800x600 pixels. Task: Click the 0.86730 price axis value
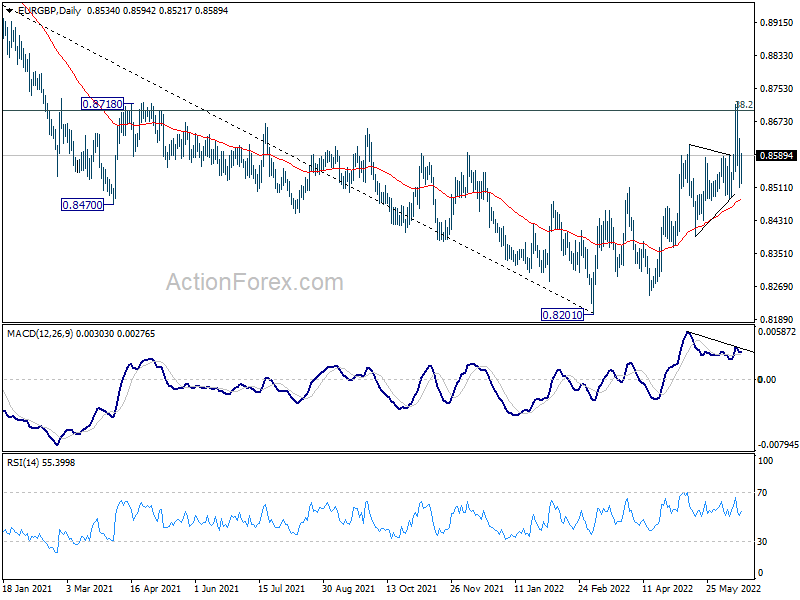coord(777,121)
